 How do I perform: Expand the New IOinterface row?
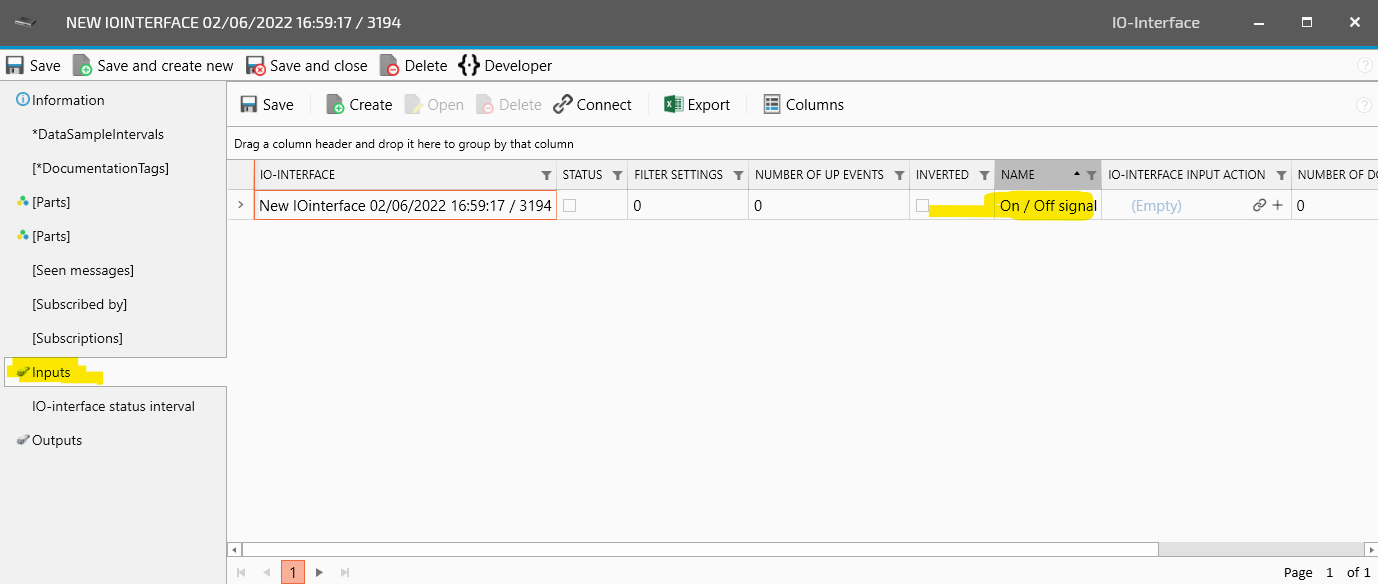(x=240, y=206)
